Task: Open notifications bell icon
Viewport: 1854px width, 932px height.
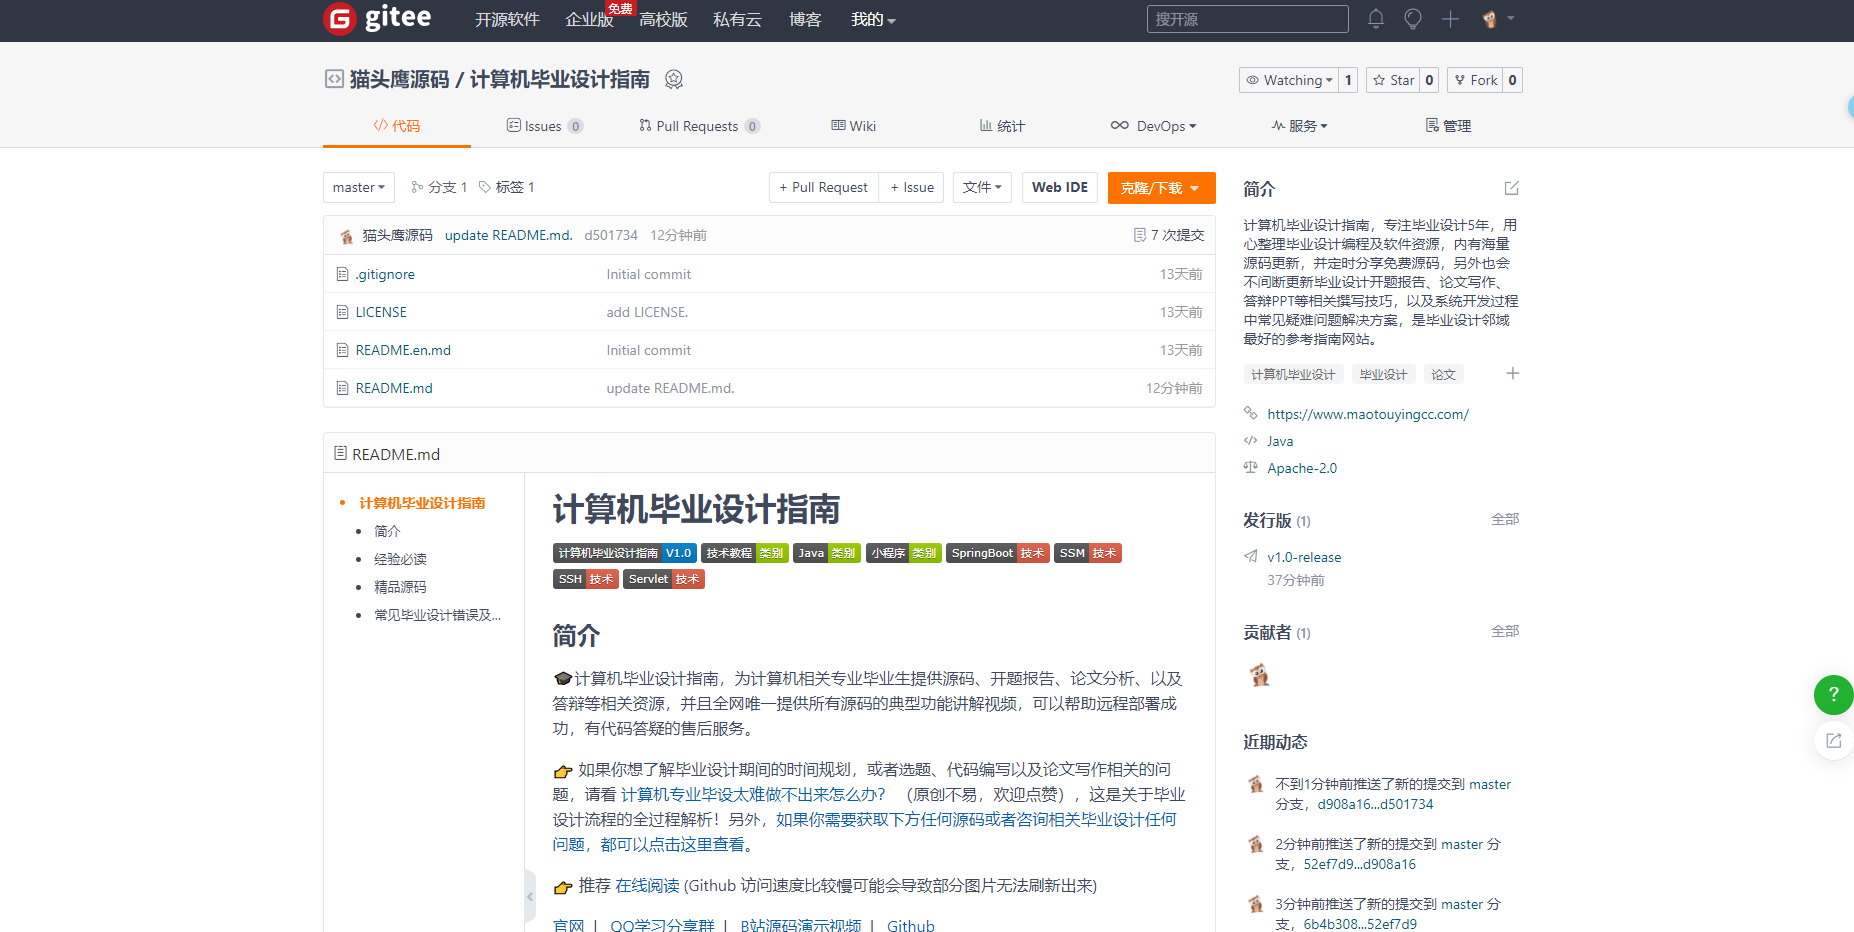Action: click(1376, 19)
